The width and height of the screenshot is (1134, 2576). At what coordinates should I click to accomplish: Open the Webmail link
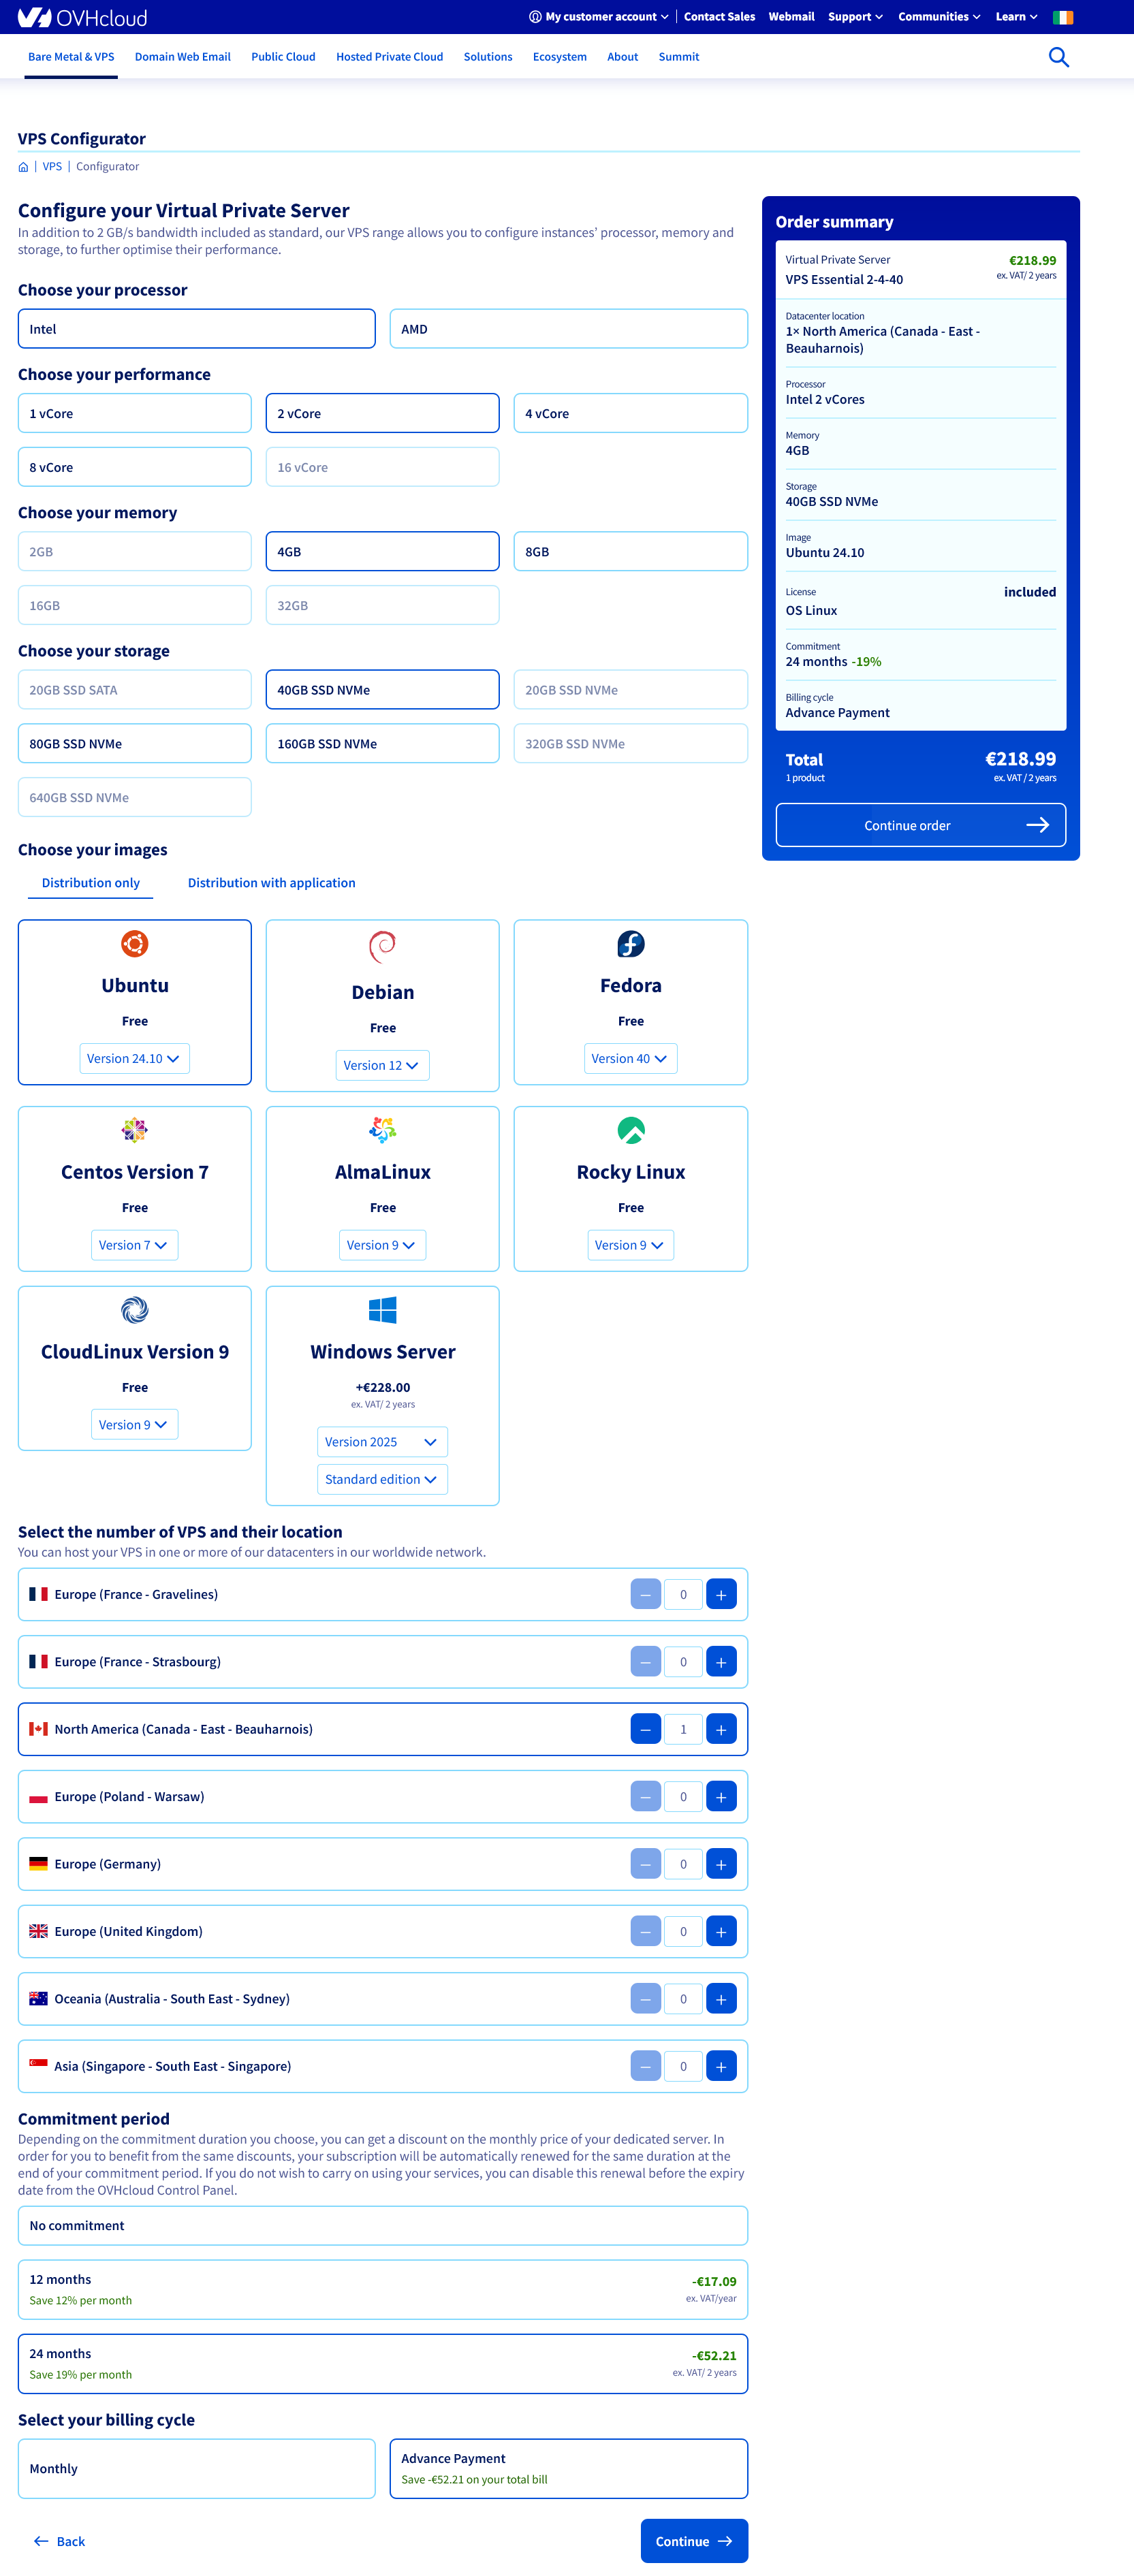(791, 17)
